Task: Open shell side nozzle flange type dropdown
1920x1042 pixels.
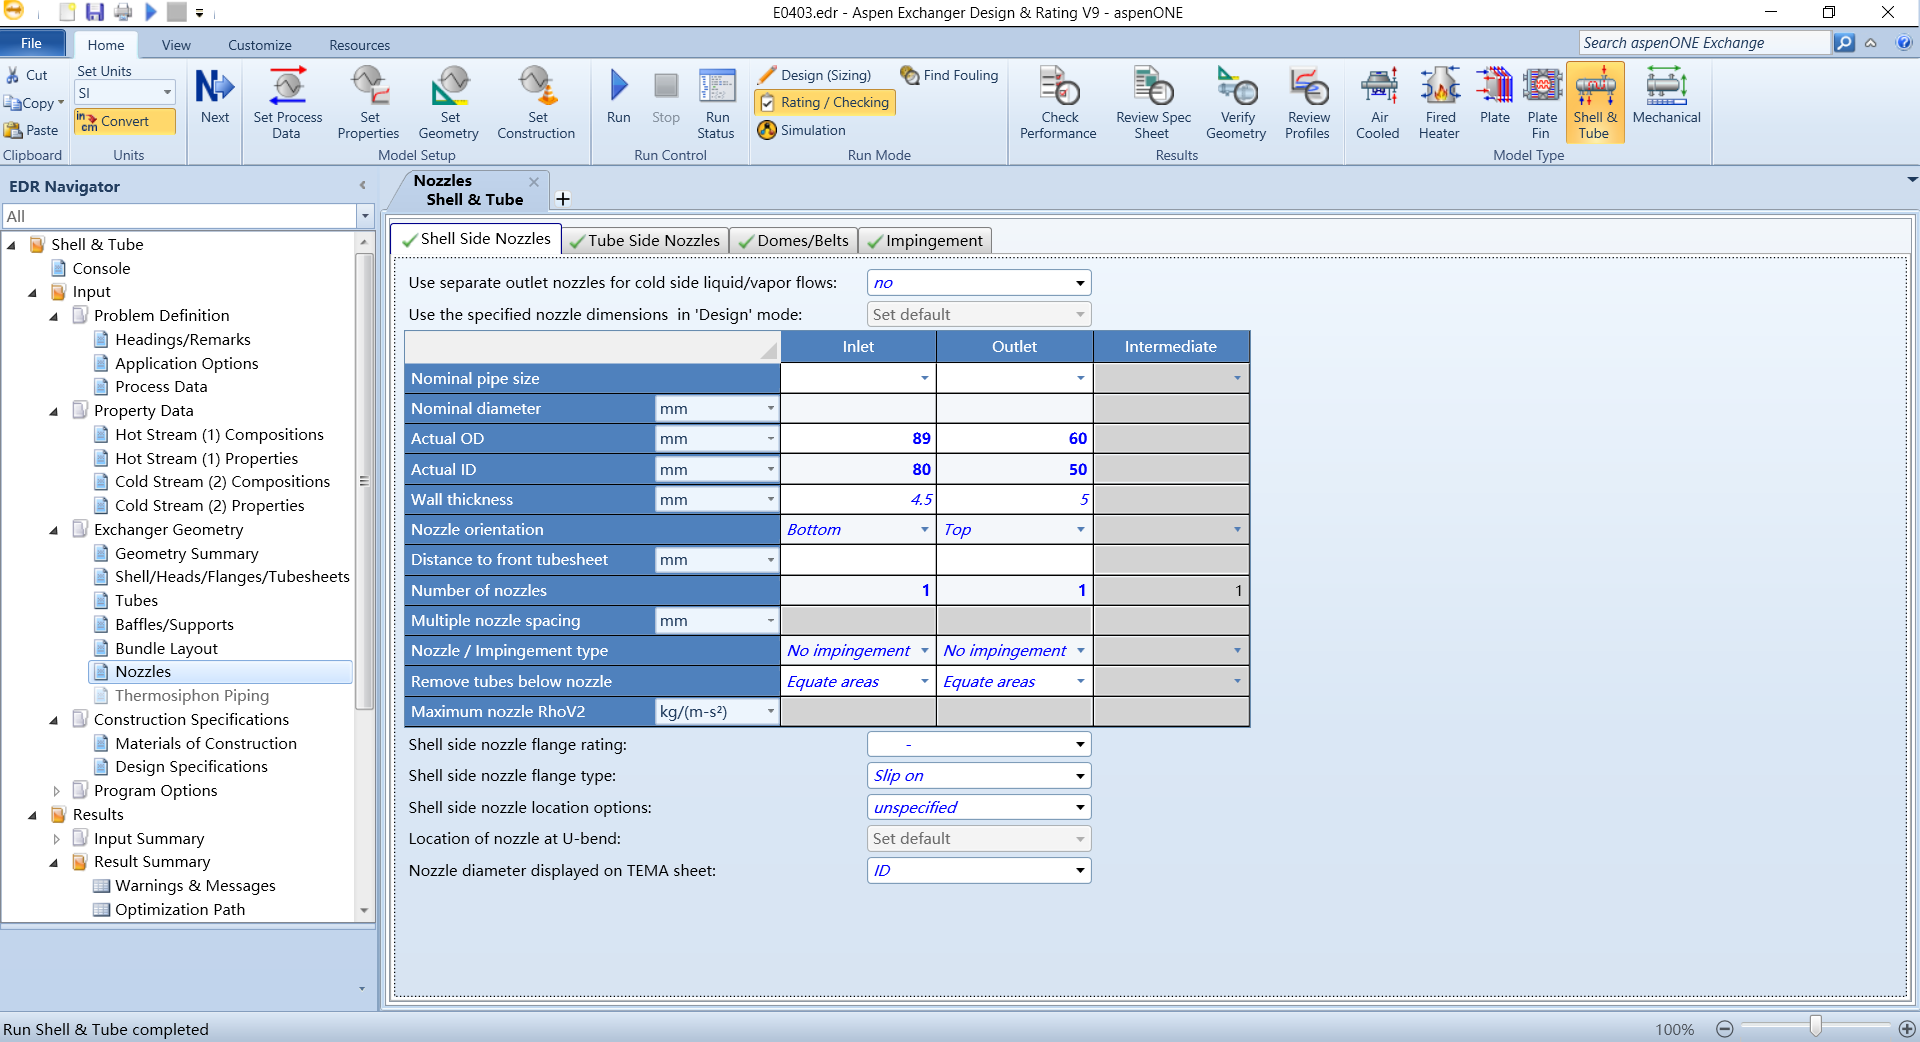Action: [x=1080, y=776]
